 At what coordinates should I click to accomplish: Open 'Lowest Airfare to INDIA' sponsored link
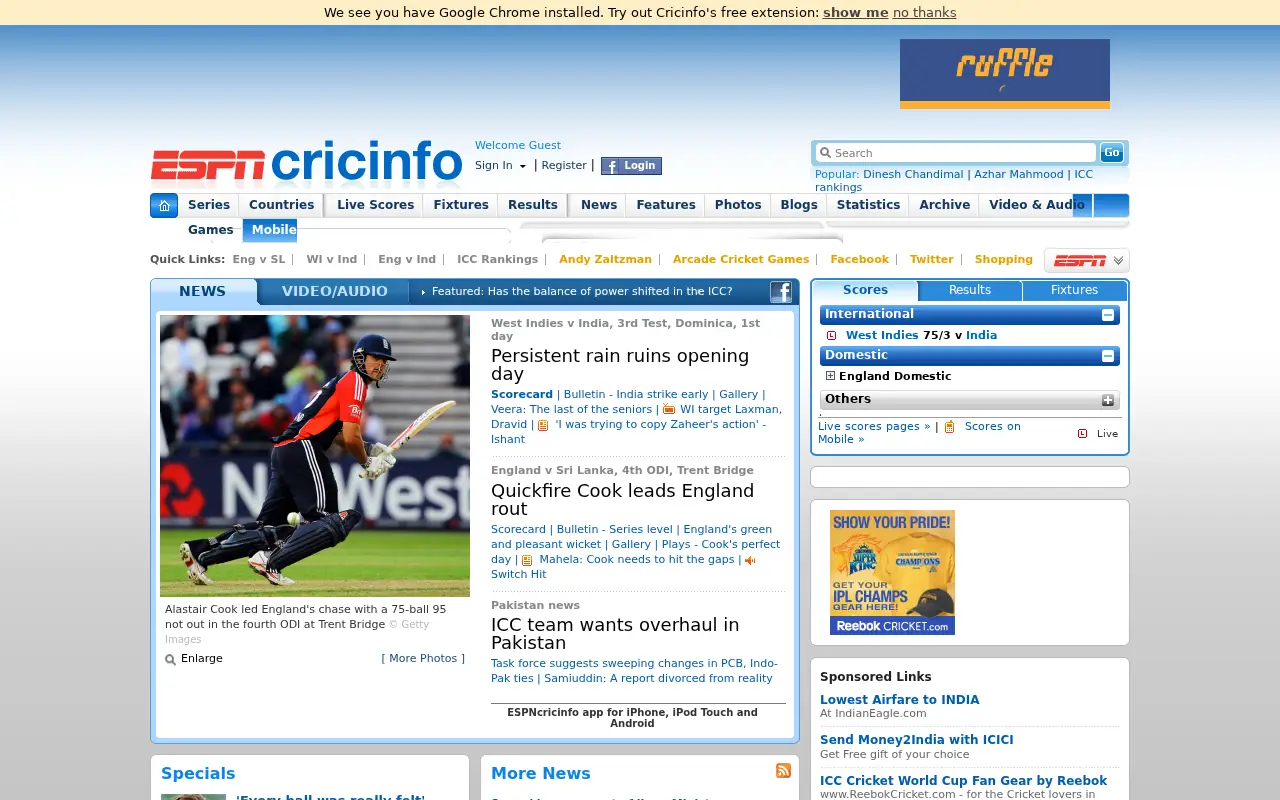(899, 700)
